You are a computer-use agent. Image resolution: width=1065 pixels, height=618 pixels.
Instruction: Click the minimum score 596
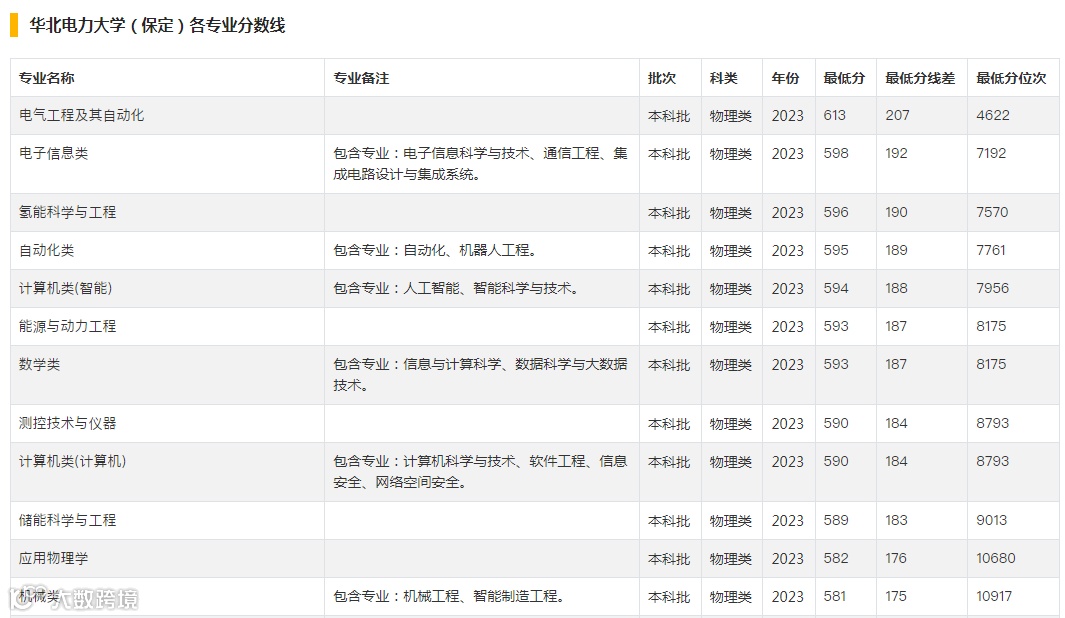pos(836,213)
